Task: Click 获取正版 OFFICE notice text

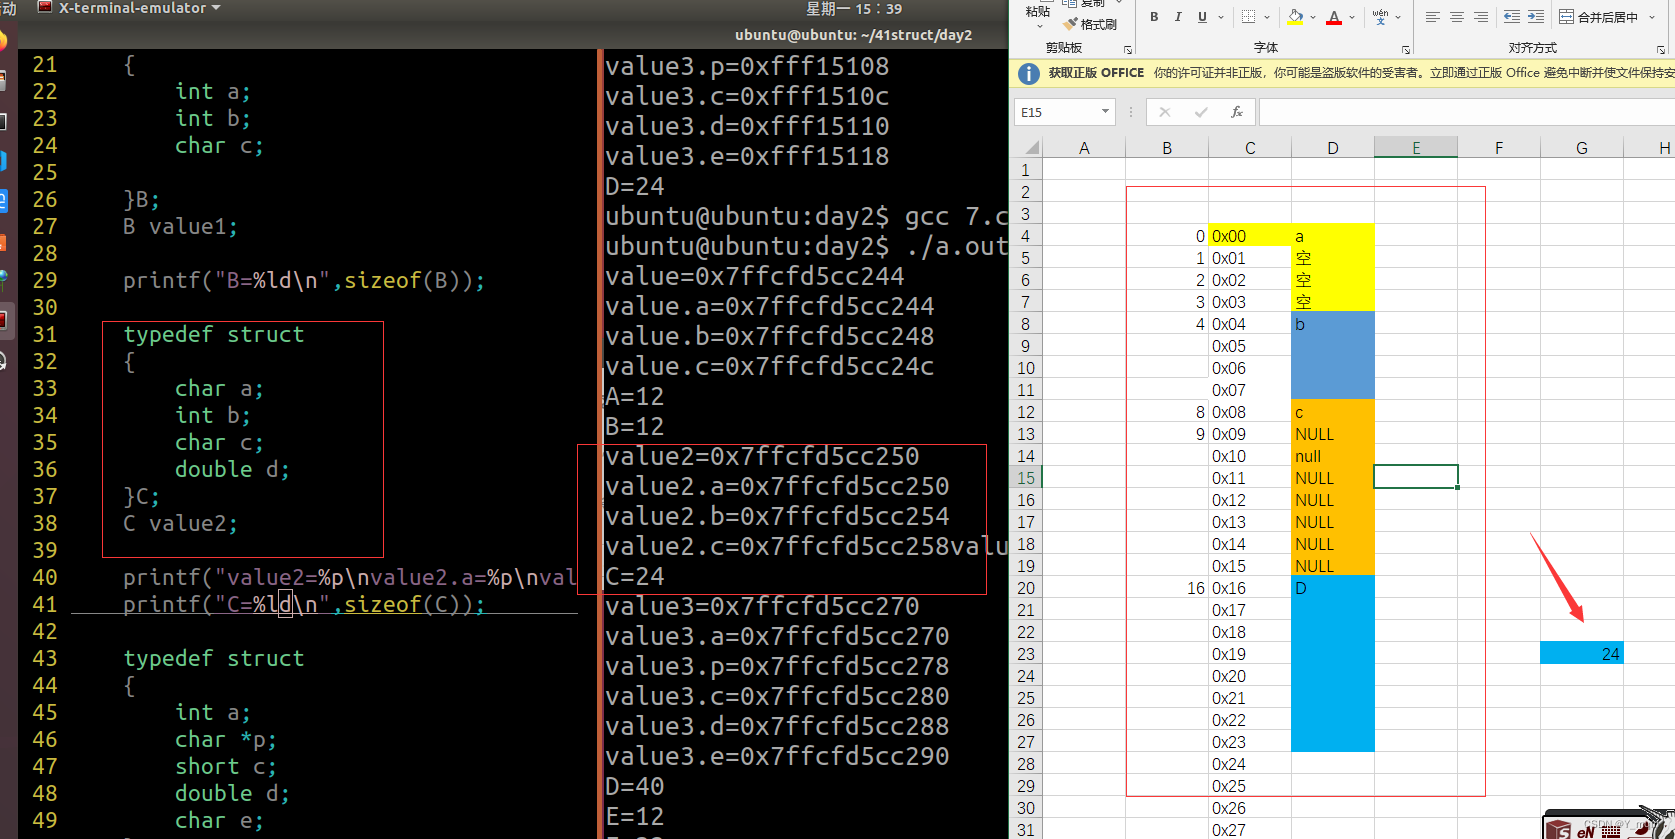Action: pyautogui.click(x=1096, y=73)
